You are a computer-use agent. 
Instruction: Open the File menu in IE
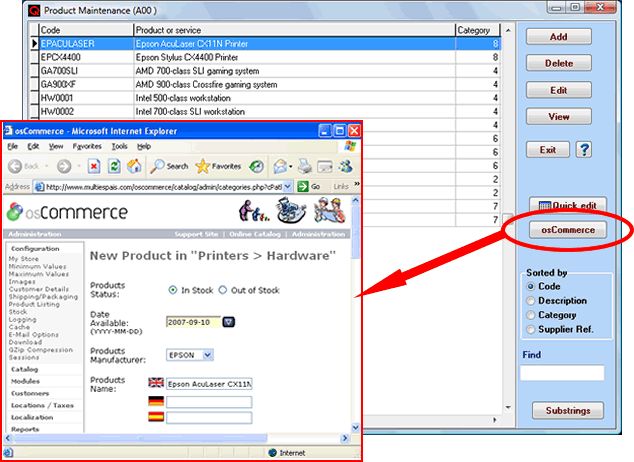click(x=13, y=146)
